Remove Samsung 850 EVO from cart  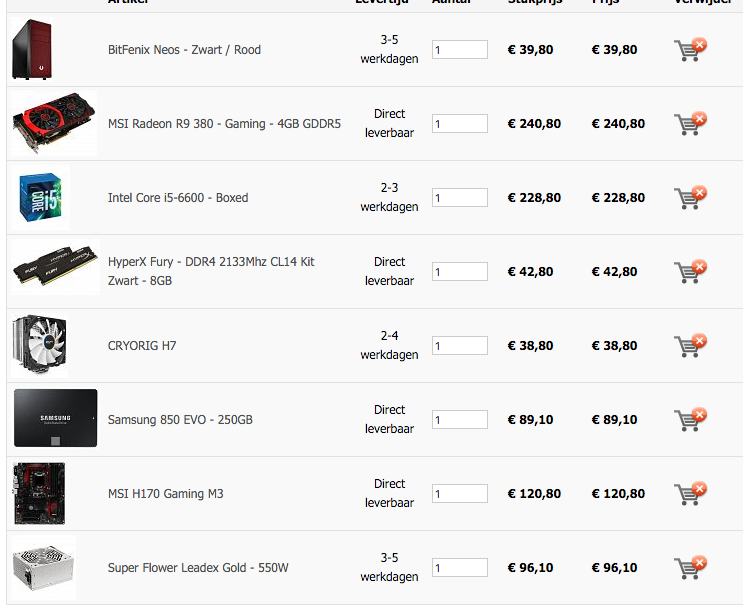click(690, 419)
